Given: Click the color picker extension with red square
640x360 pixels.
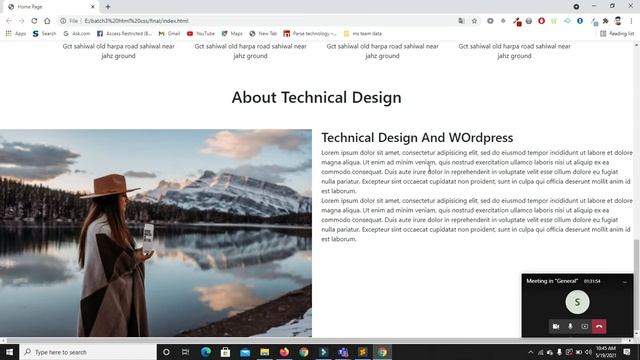Looking at the screenshot, I should pos(517,22).
